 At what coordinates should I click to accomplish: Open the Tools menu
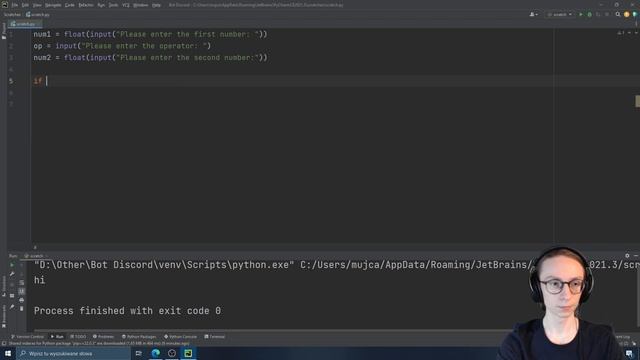pos(113,5)
